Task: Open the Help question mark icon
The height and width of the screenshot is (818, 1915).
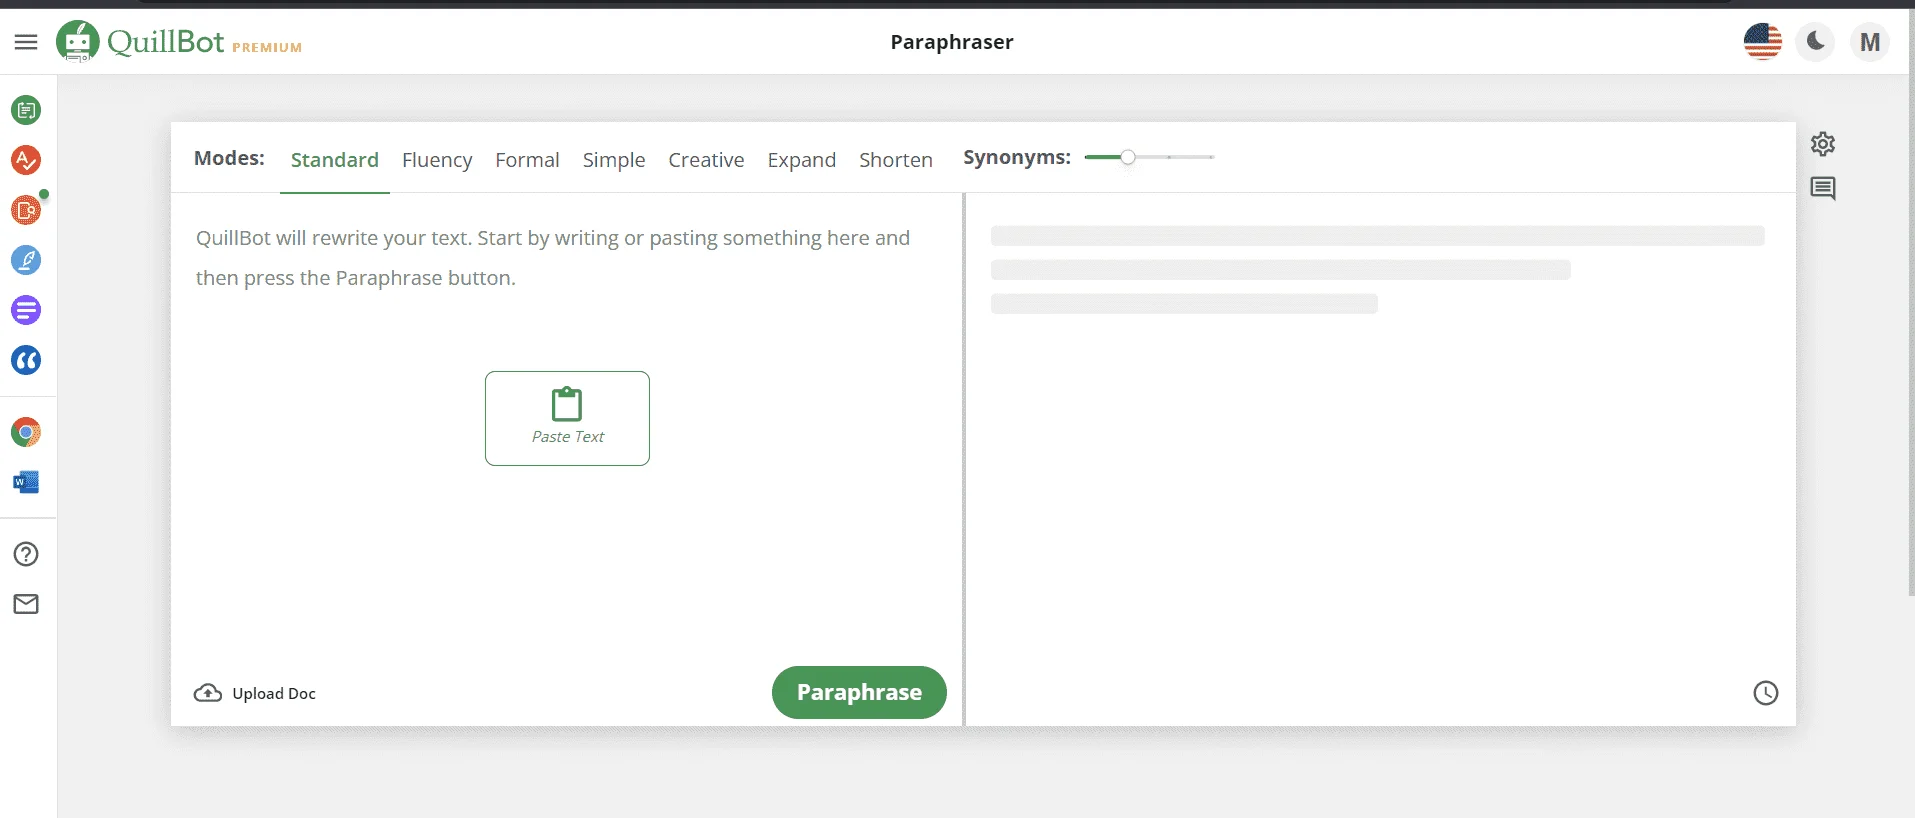Action: pos(26,554)
